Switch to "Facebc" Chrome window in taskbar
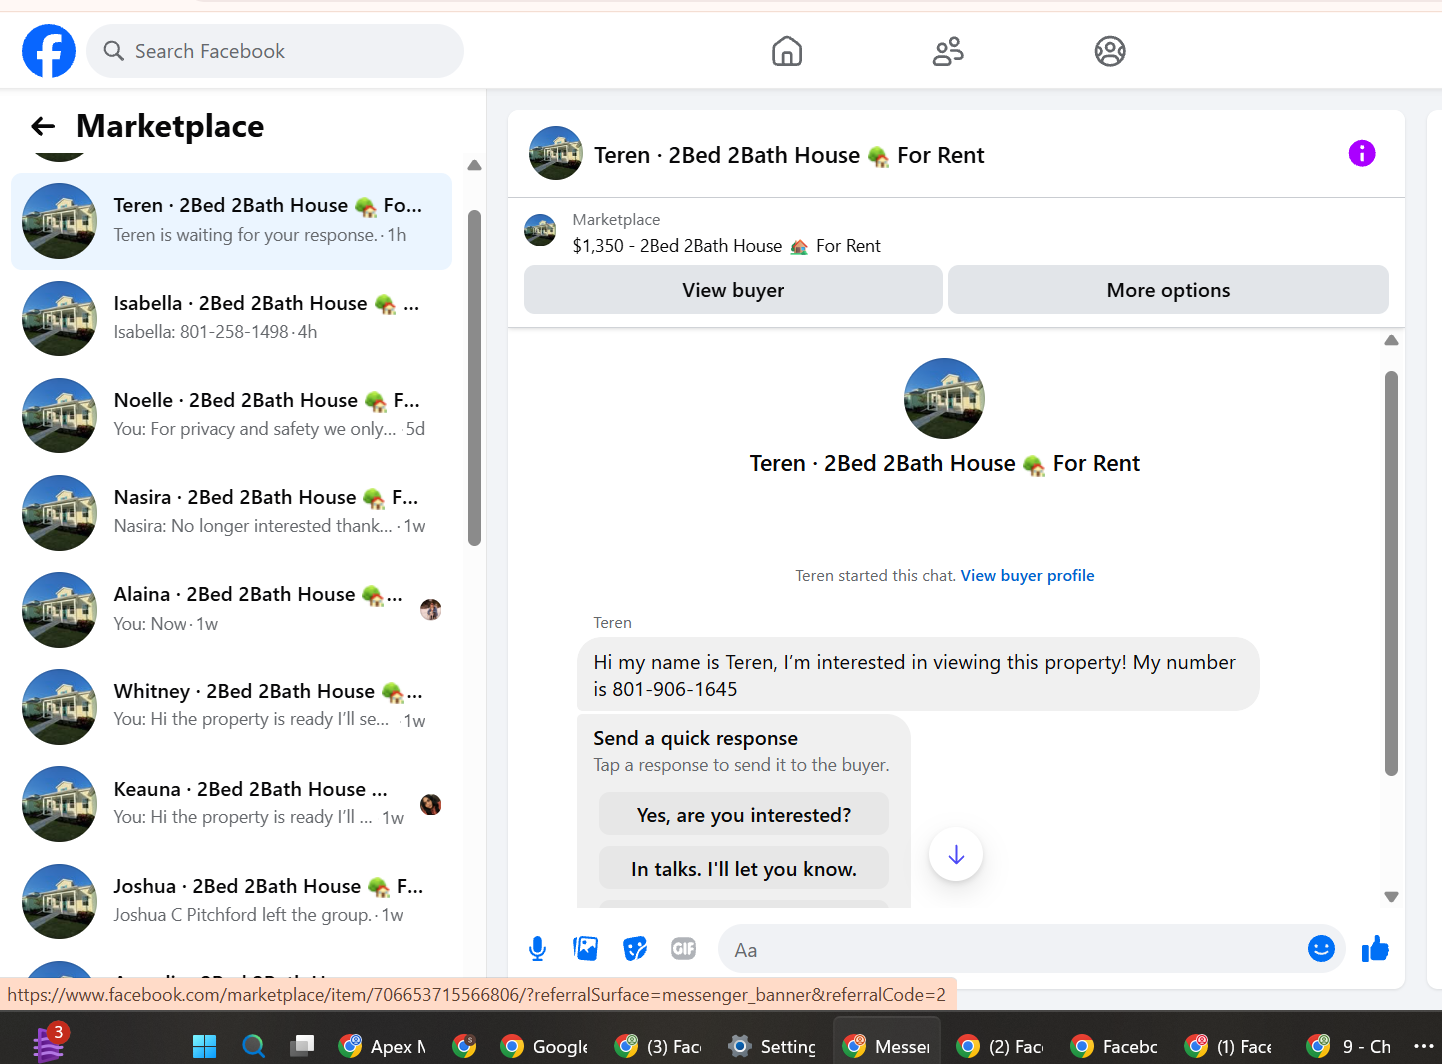The height and width of the screenshot is (1064, 1442). tap(1114, 1046)
